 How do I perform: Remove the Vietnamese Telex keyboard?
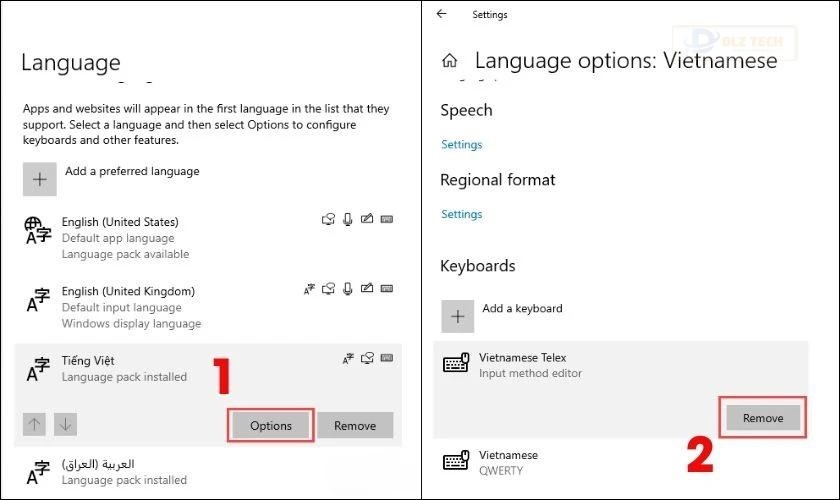(x=763, y=417)
